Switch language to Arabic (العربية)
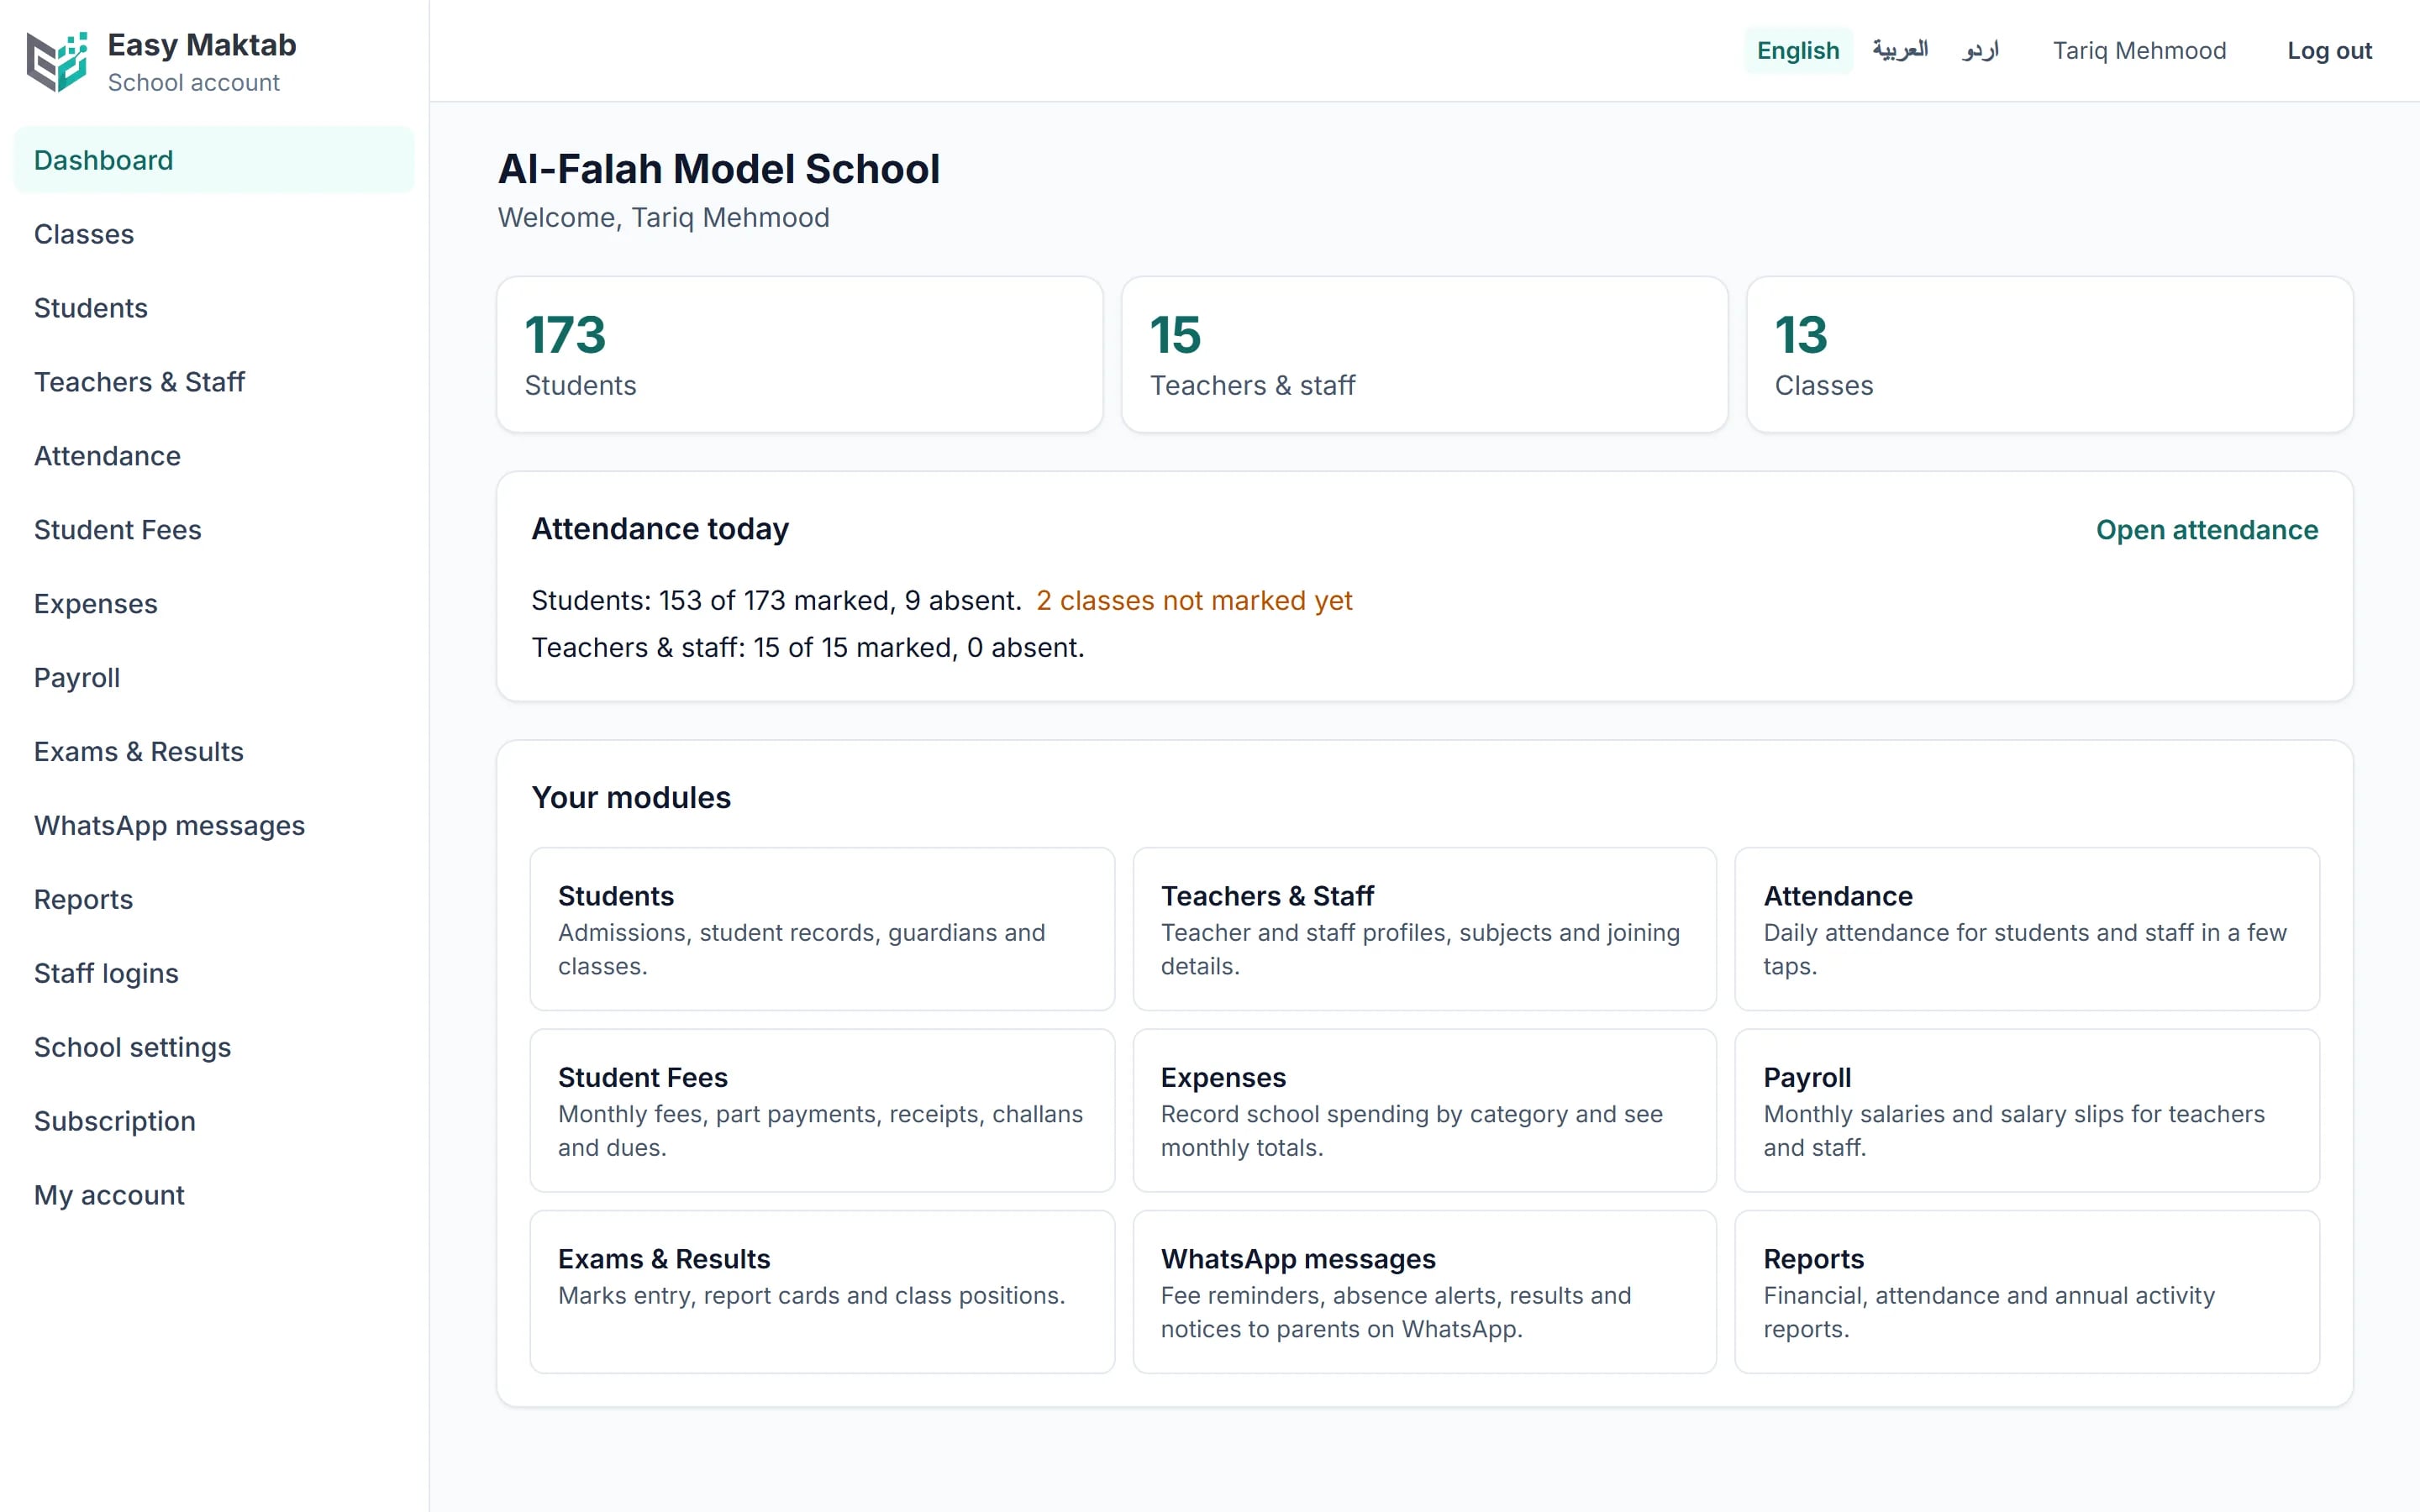The width and height of the screenshot is (2420, 1512). (x=1900, y=50)
